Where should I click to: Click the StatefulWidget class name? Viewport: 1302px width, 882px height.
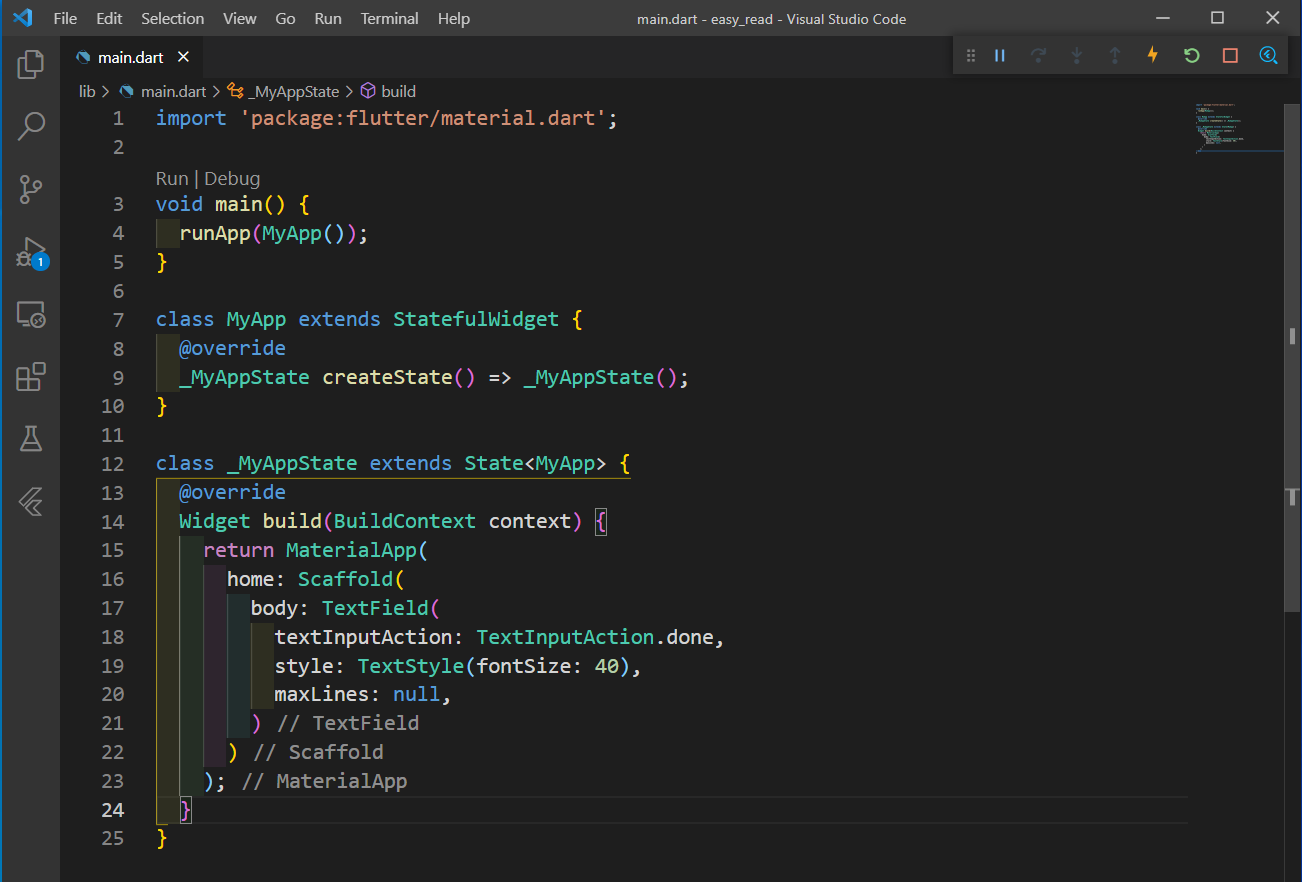(x=476, y=320)
